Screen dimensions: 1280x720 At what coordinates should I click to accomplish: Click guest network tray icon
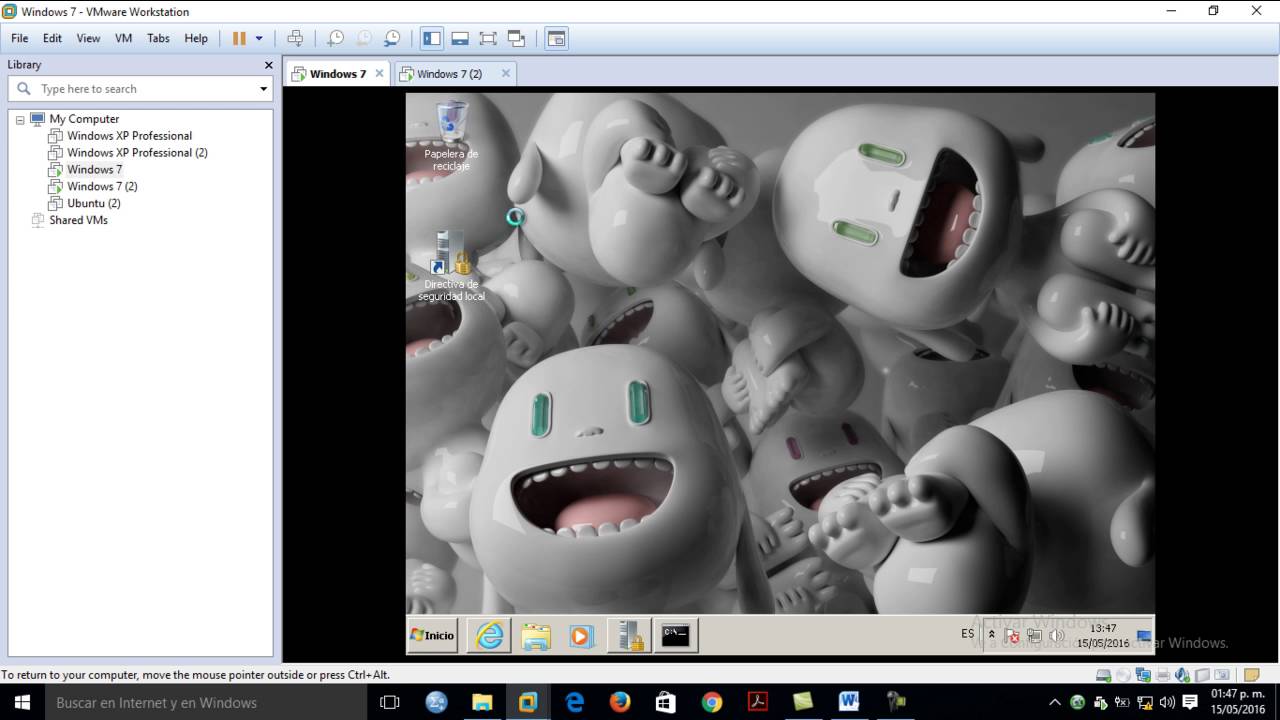tap(1034, 635)
